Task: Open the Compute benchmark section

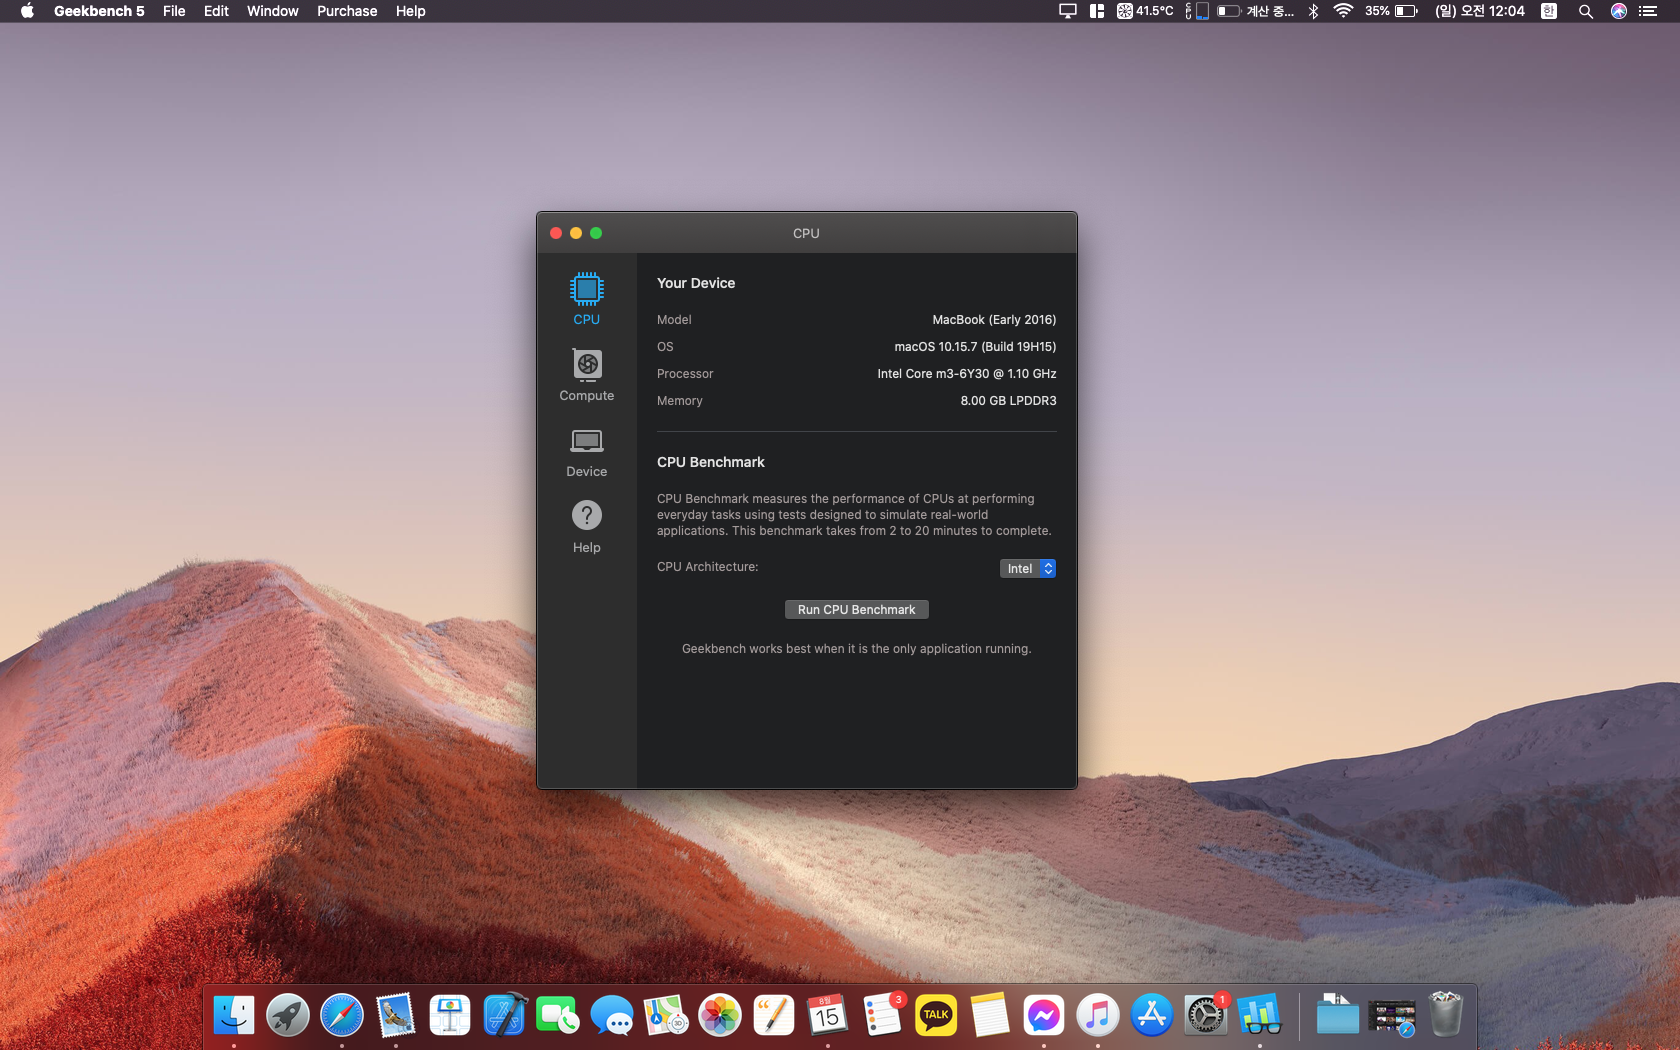Action: (586, 375)
